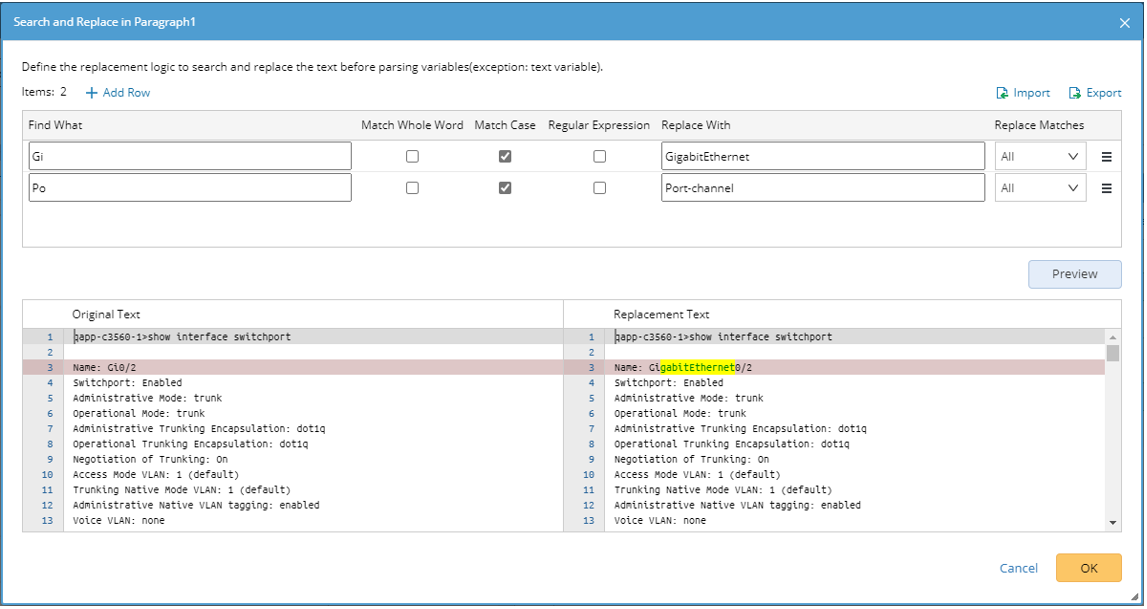Click 'Switchport: Enabled' in Original Text

tap(127, 383)
